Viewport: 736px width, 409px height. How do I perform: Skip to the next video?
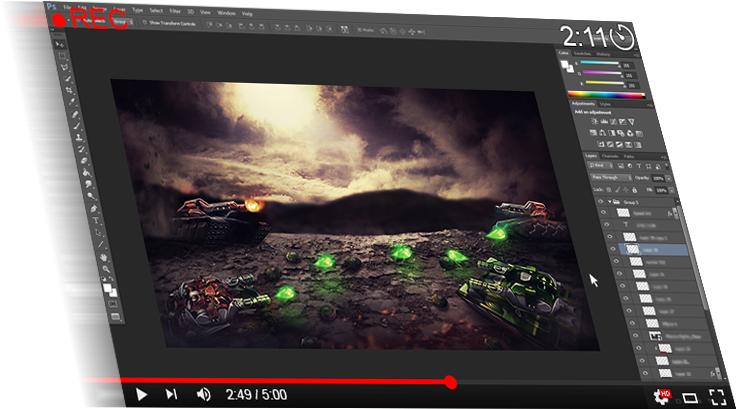coord(171,394)
